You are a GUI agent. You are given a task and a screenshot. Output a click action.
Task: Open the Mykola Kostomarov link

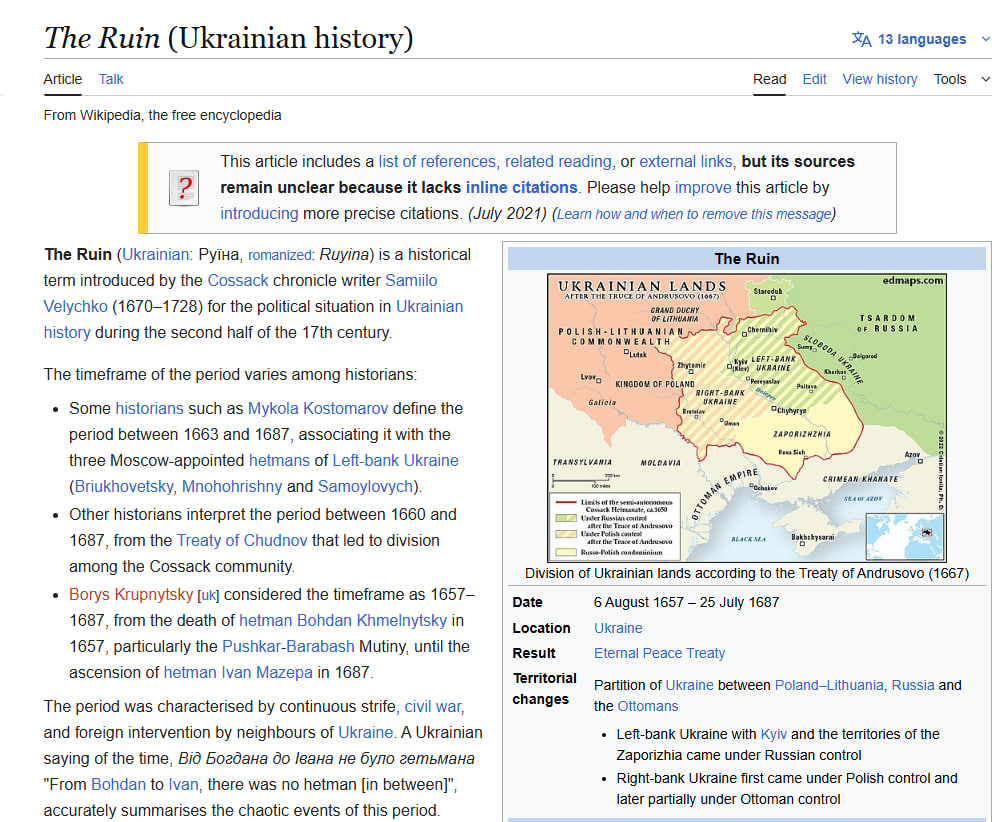tap(318, 408)
